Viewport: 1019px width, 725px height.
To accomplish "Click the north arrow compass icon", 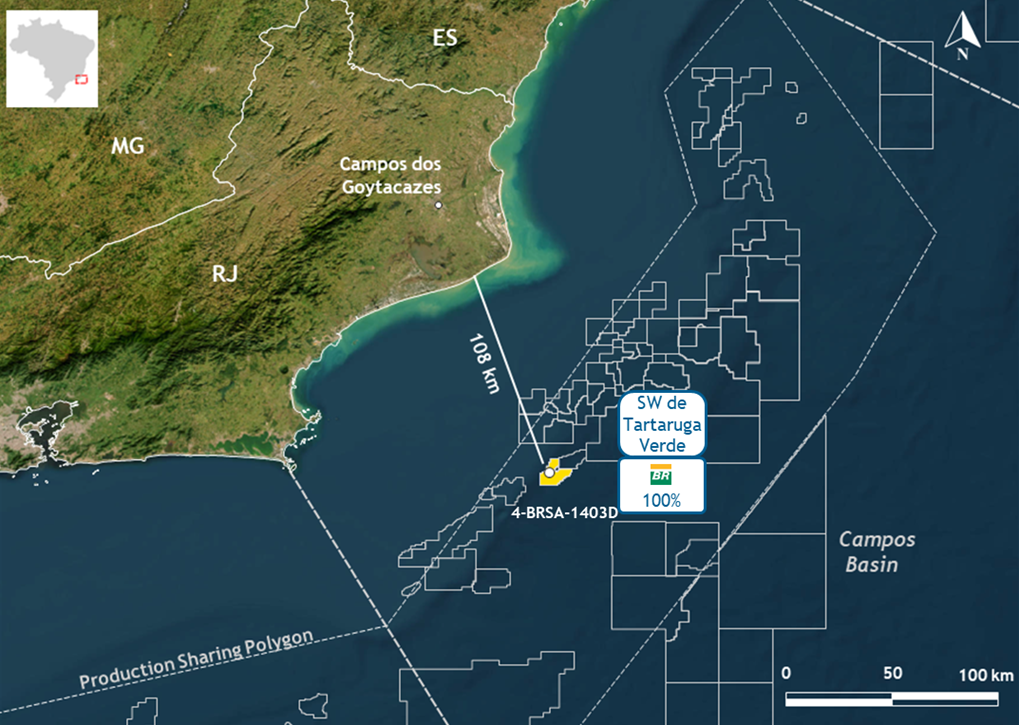I will tap(960, 36).
